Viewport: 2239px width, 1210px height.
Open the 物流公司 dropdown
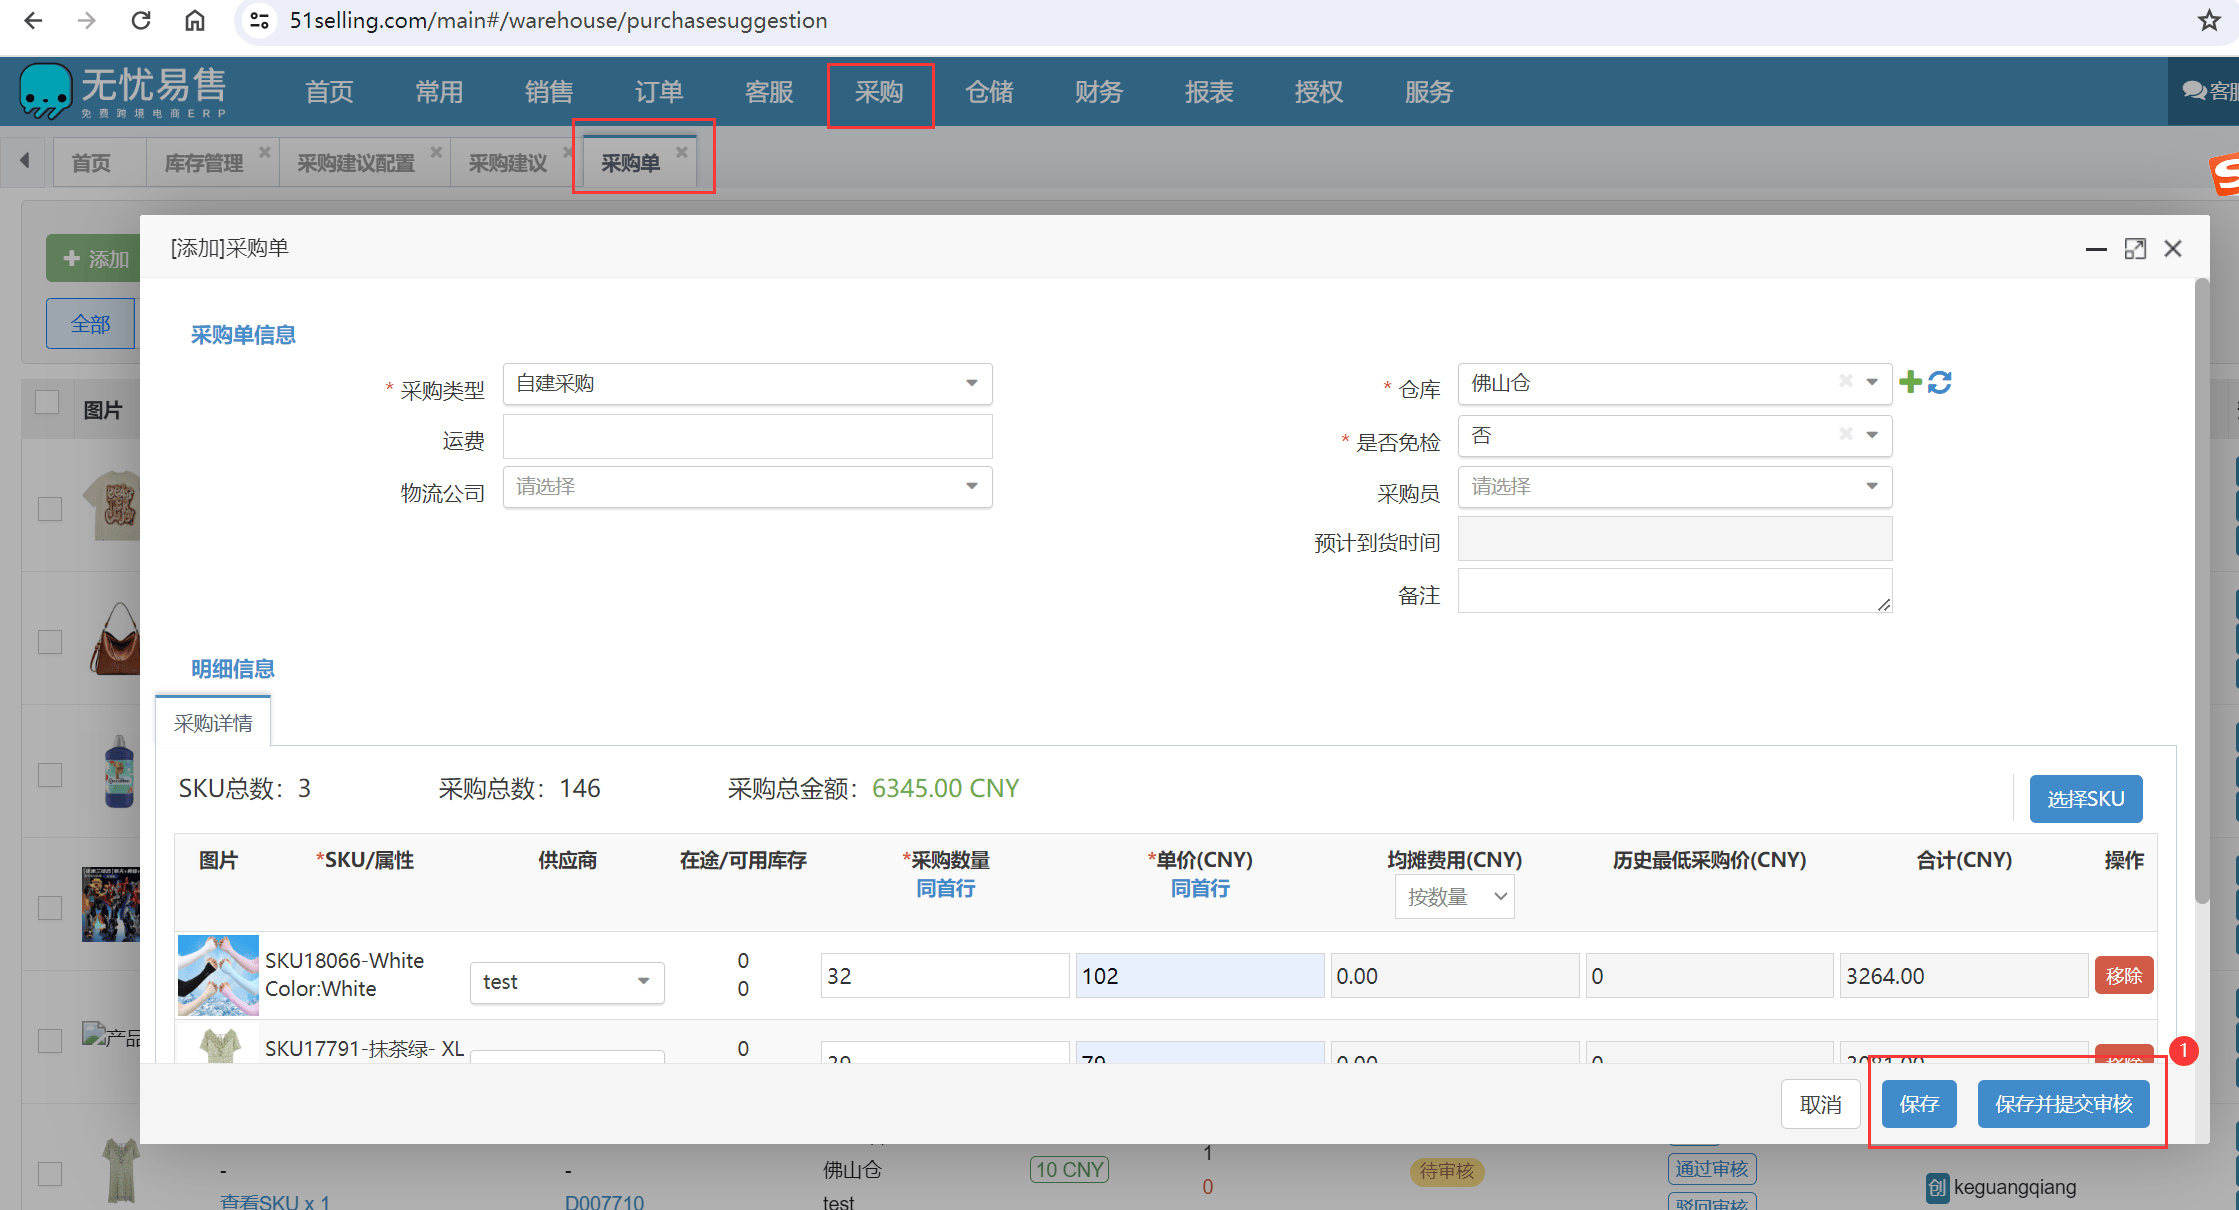tap(747, 487)
